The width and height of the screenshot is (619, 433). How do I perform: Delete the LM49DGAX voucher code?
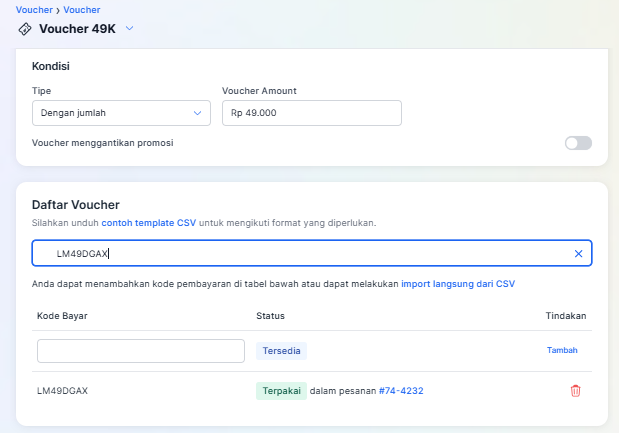[x=575, y=390]
